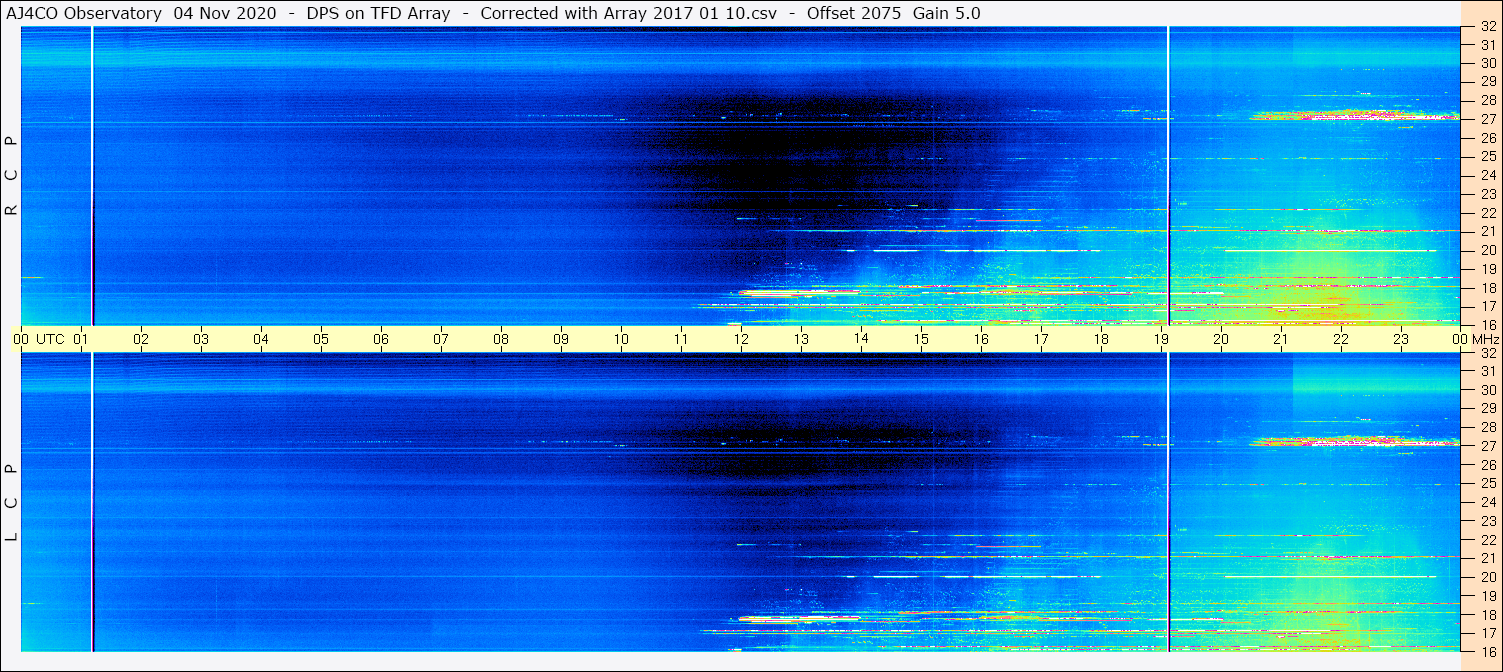Click the LCP label beside lower spectrogram
1503x672 pixels.
[12, 502]
